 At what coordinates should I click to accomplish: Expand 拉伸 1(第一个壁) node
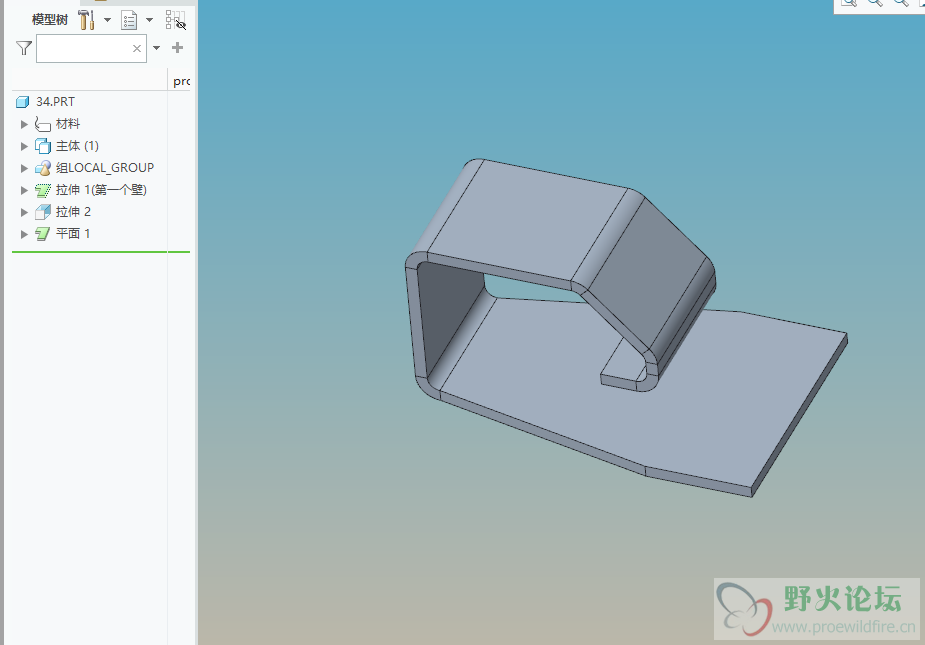coord(24,190)
